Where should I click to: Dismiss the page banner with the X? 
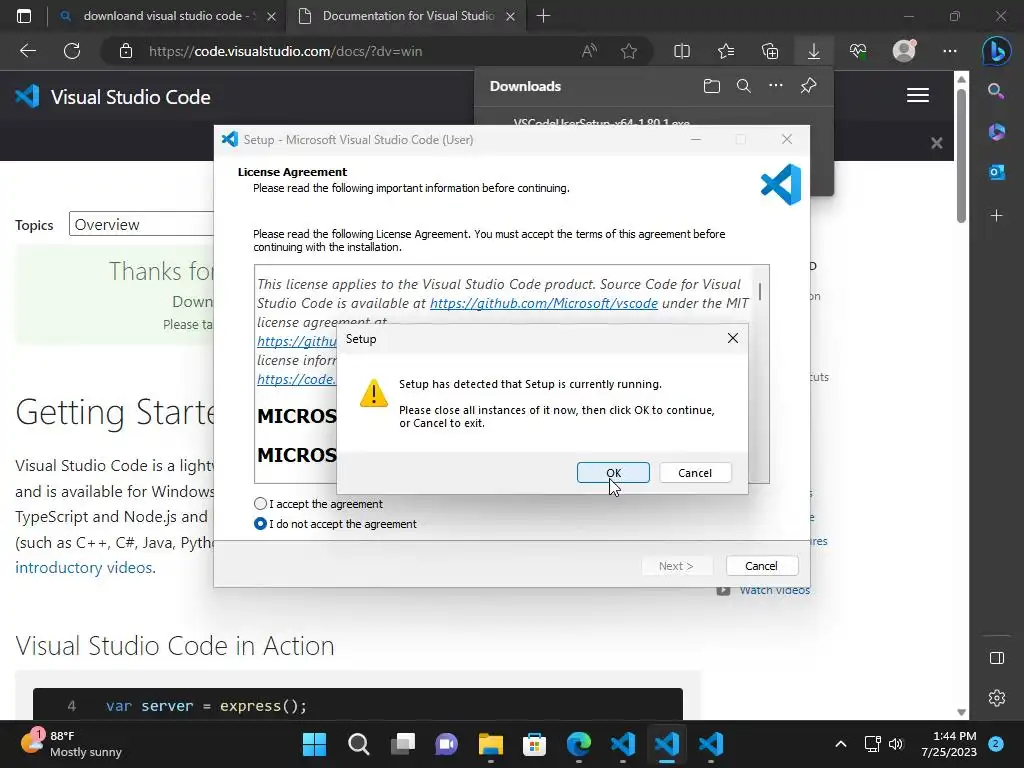(936, 143)
